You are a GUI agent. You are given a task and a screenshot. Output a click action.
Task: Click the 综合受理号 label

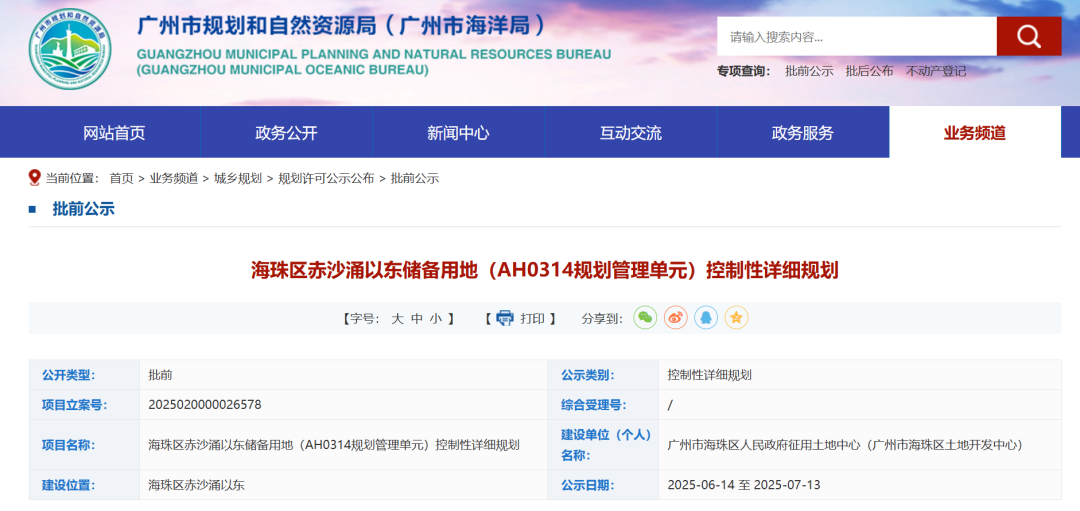click(594, 404)
